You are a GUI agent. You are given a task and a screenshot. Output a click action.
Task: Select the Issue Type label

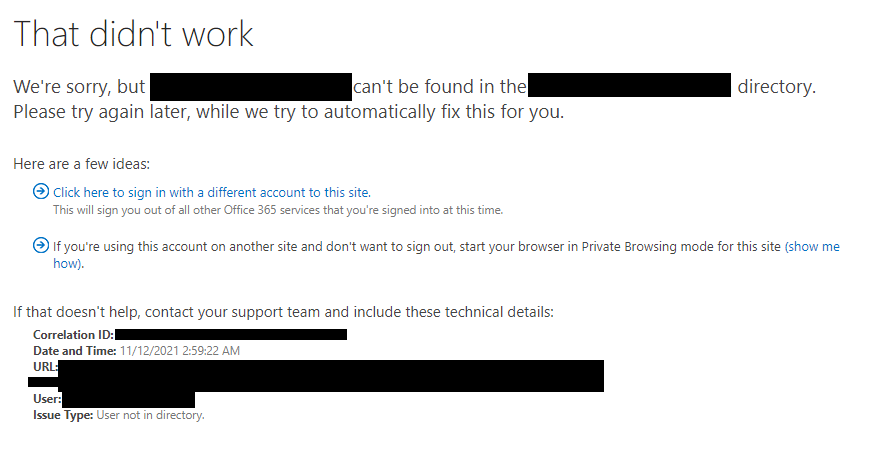click(x=63, y=415)
